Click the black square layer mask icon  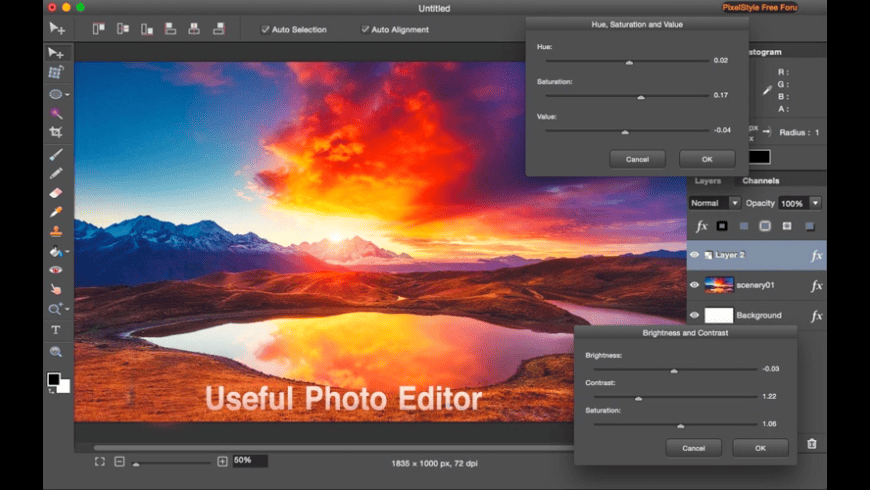pos(722,226)
